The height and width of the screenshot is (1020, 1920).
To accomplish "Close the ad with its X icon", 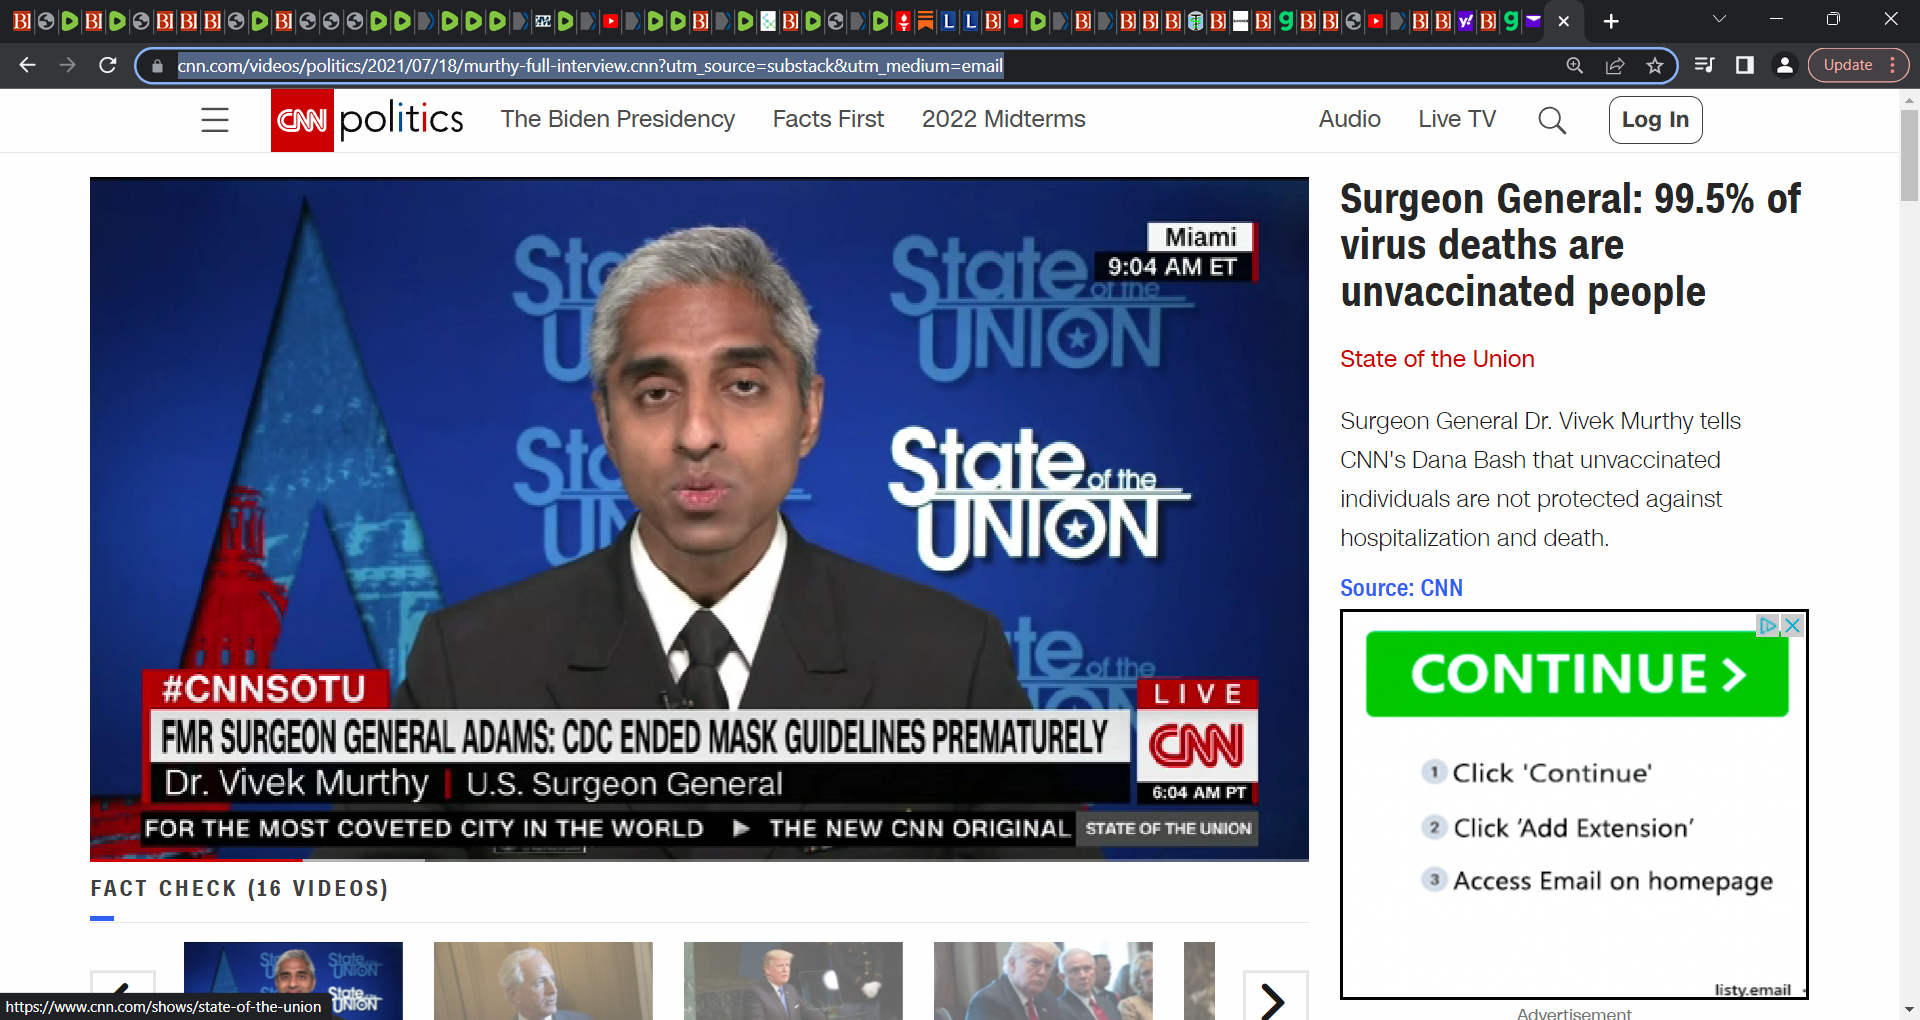I will (x=1792, y=625).
